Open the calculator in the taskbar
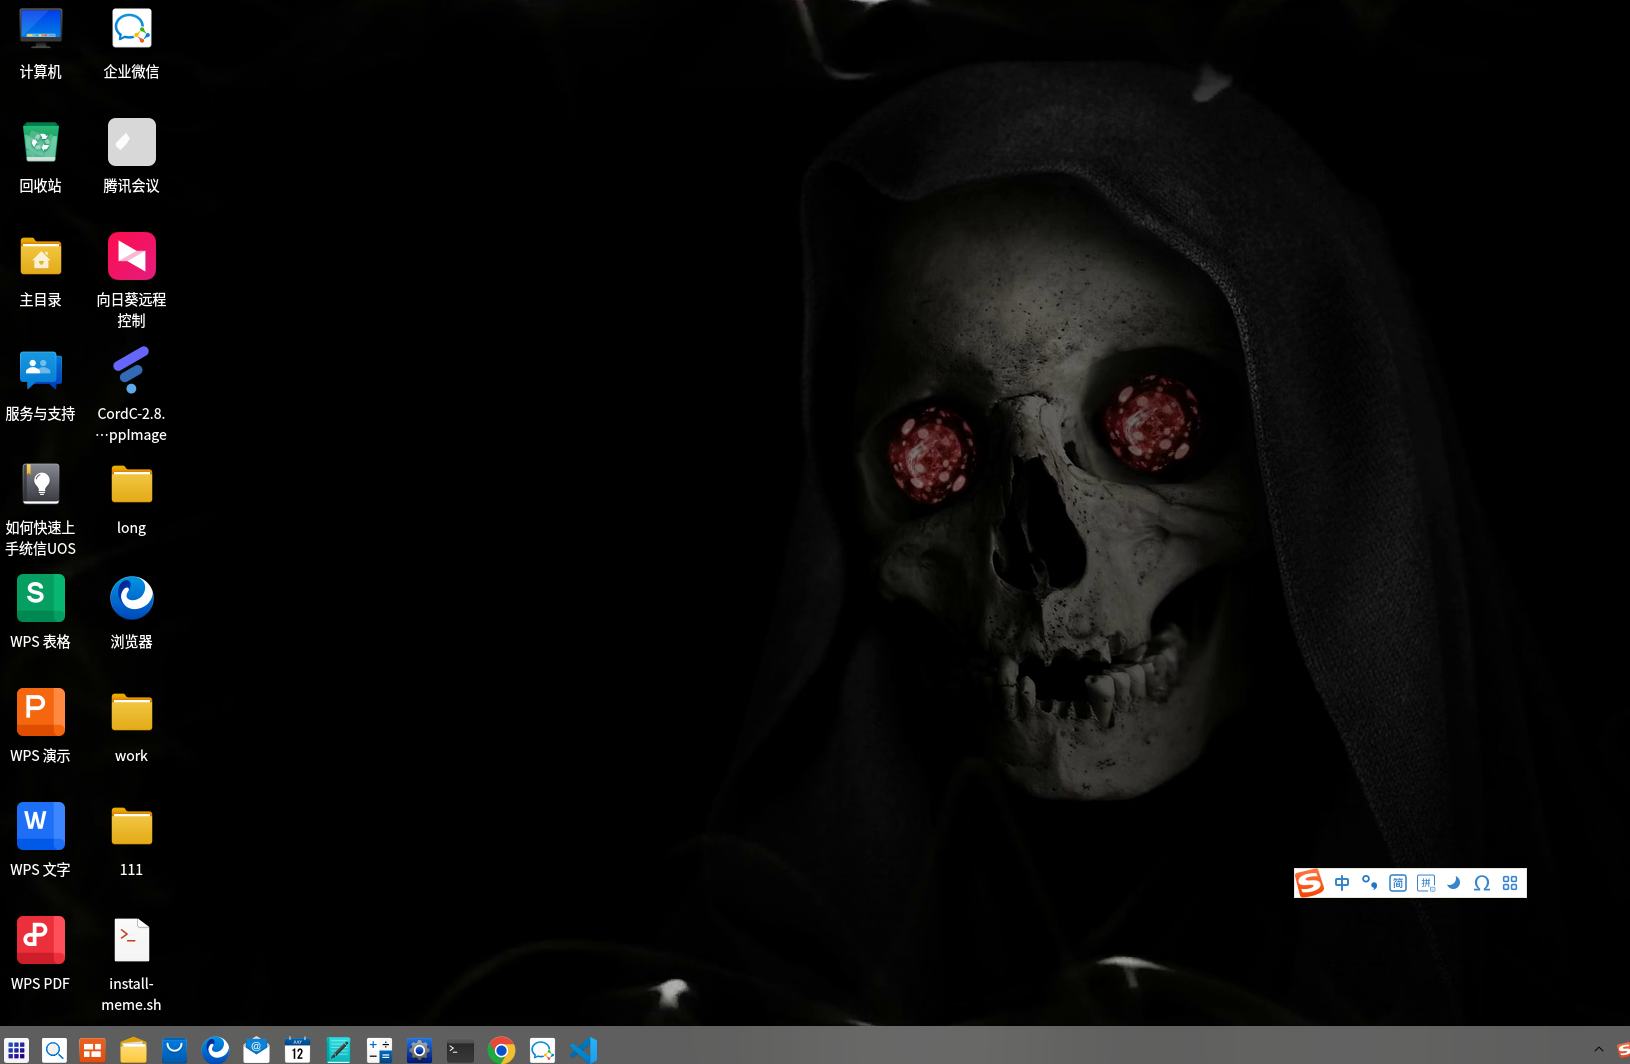This screenshot has height=1064, width=1630. (x=379, y=1050)
